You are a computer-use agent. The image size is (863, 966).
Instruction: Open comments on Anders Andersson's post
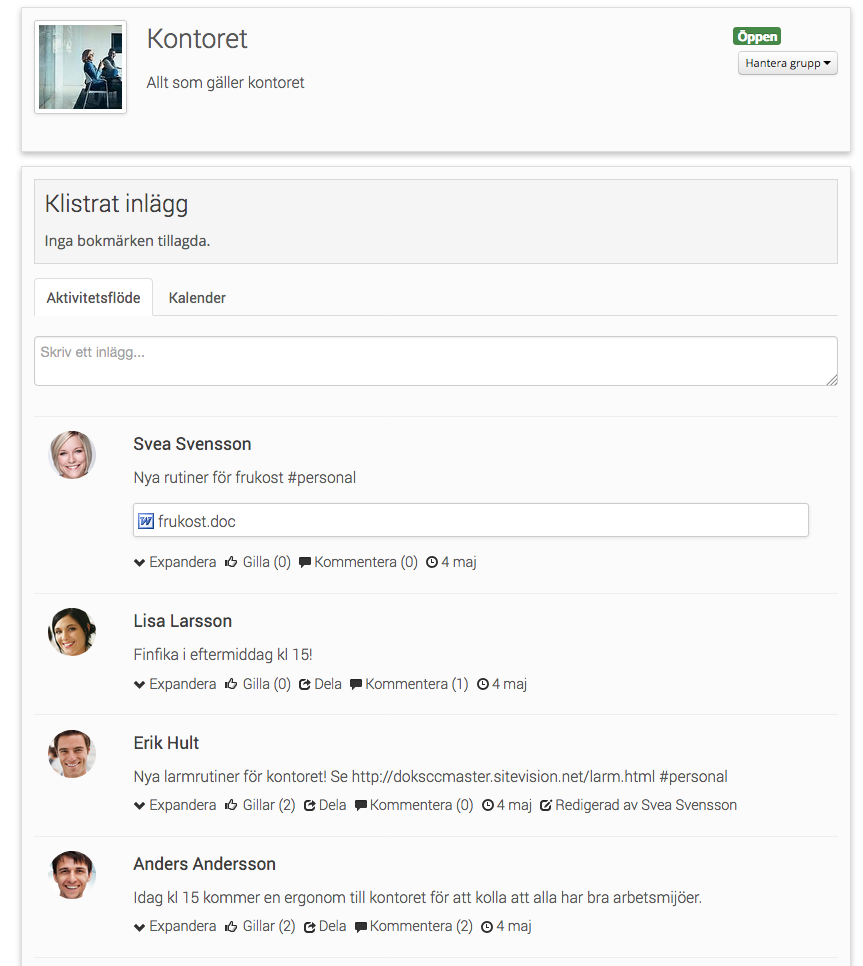coord(413,926)
